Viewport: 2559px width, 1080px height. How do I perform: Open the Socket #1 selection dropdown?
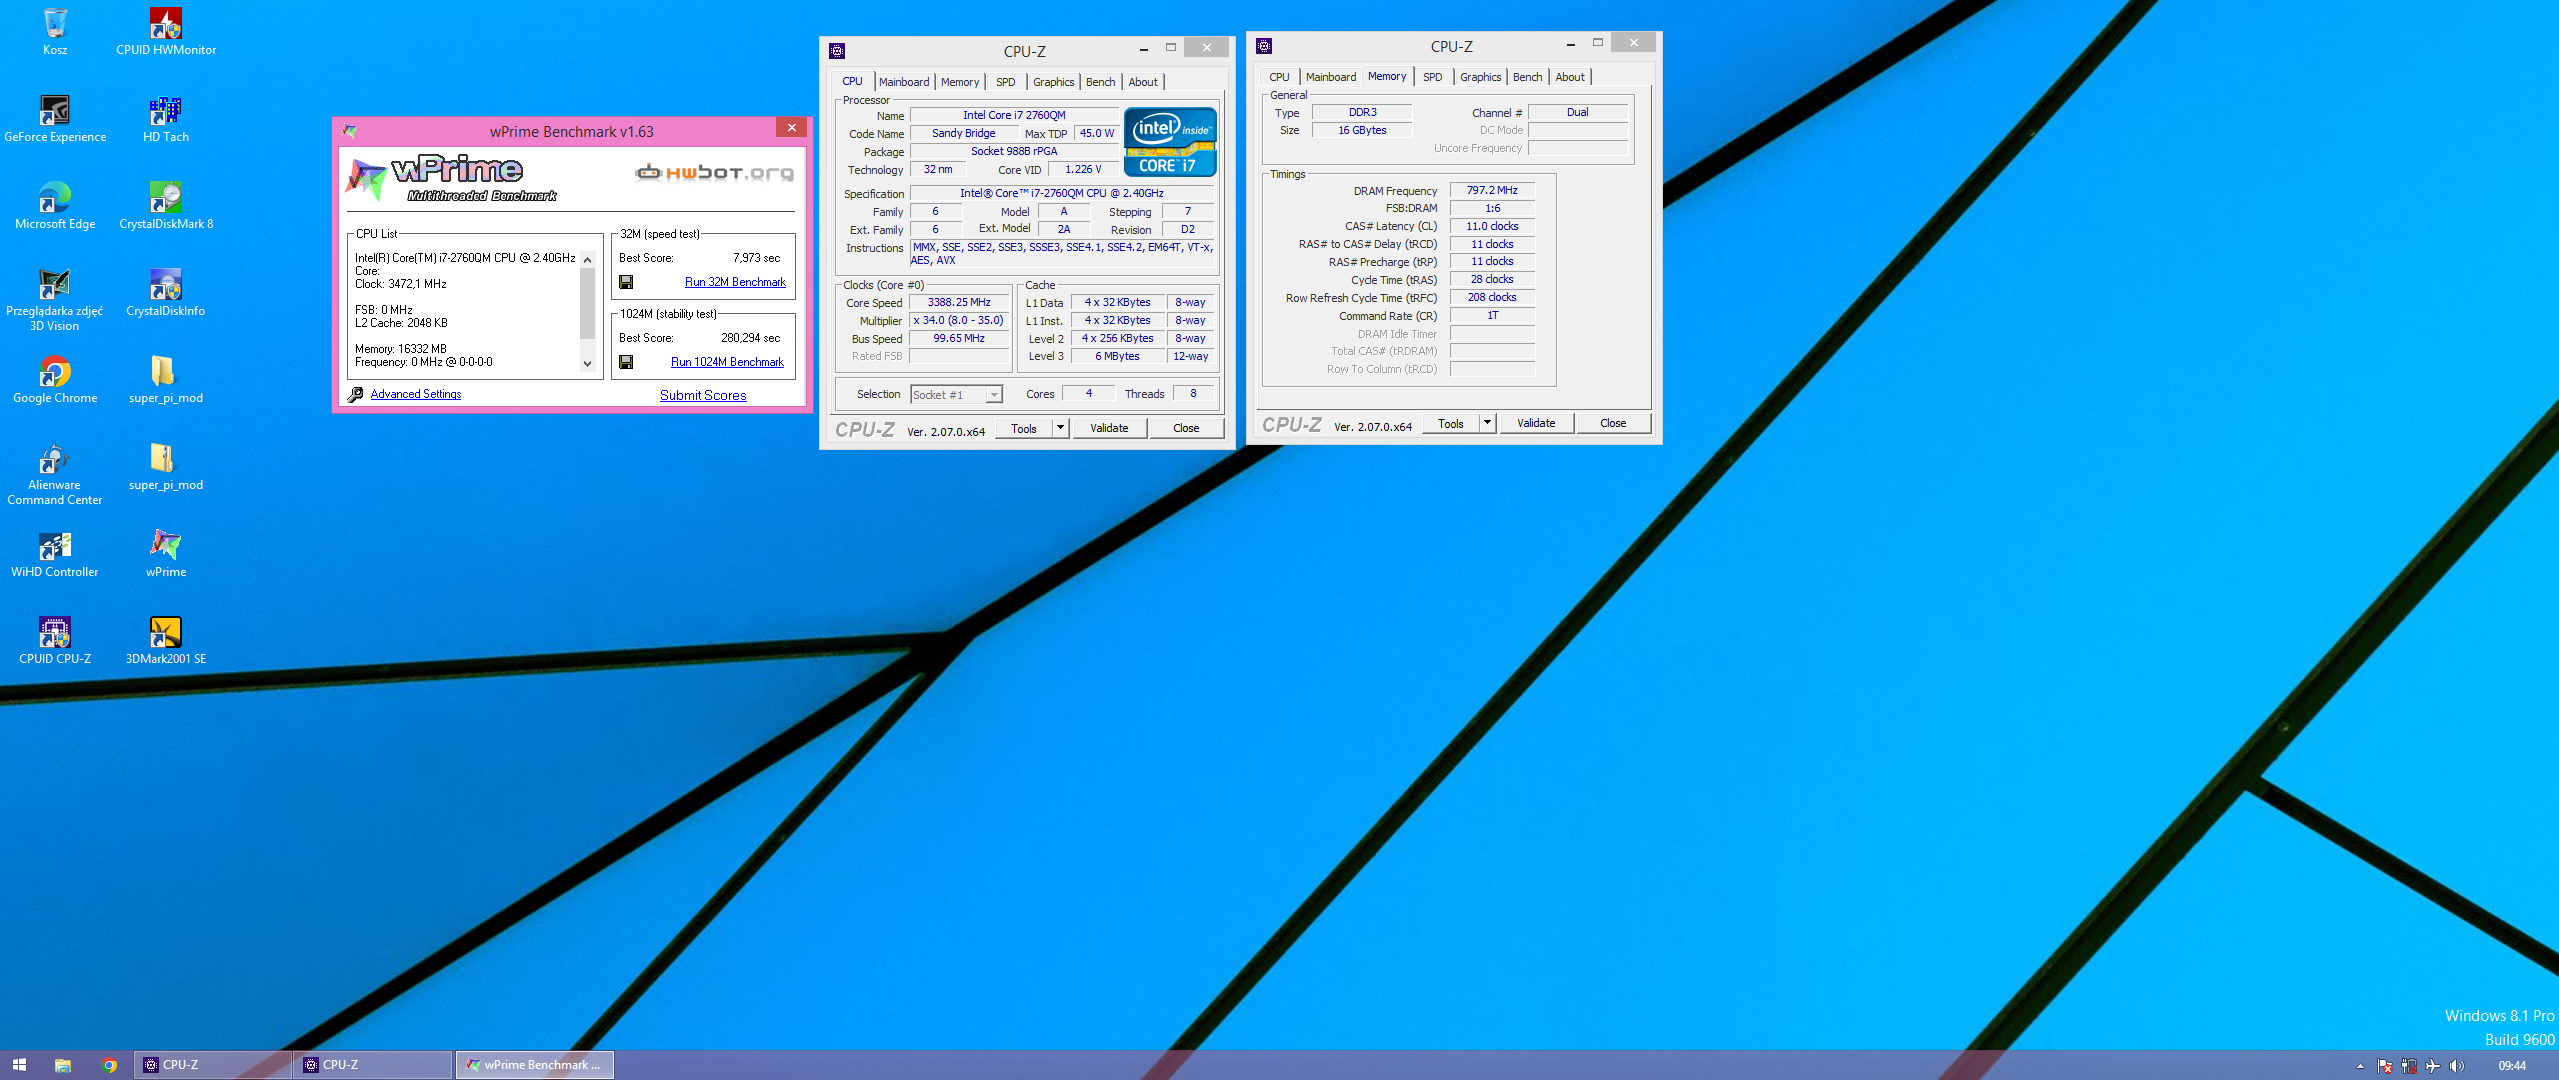[x=956, y=395]
